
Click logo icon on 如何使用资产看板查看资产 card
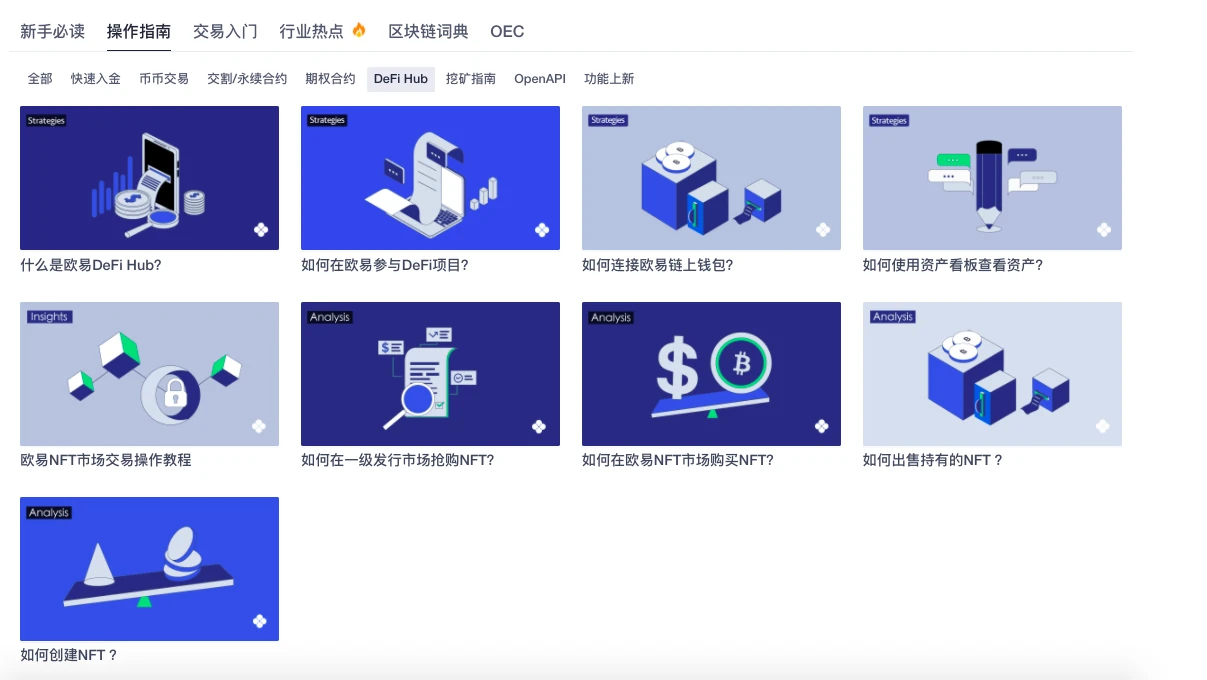coord(1104,230)
